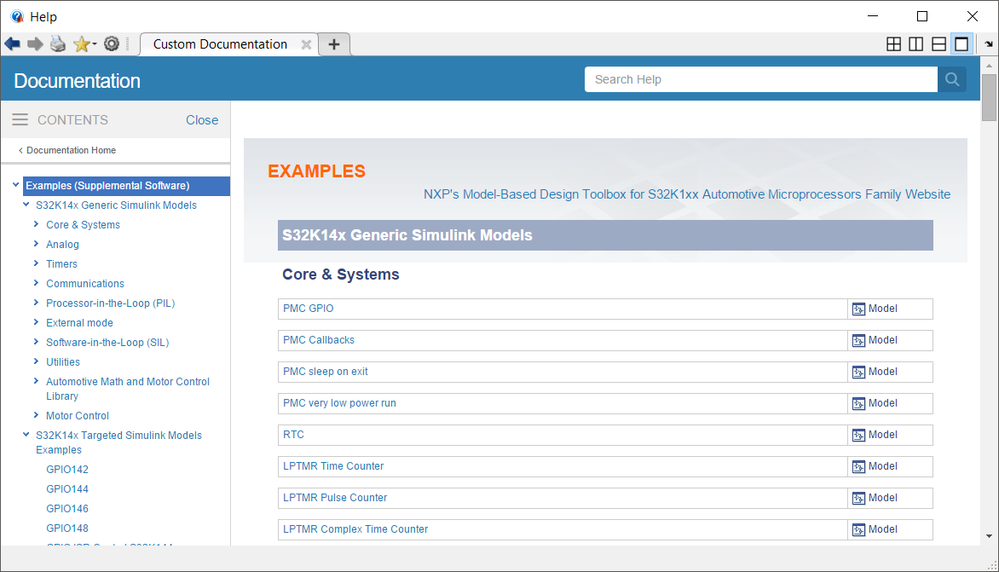Open the LPTMR Pulse Counter link
Screen dimensions: 999x572
(x=335, y=497)
